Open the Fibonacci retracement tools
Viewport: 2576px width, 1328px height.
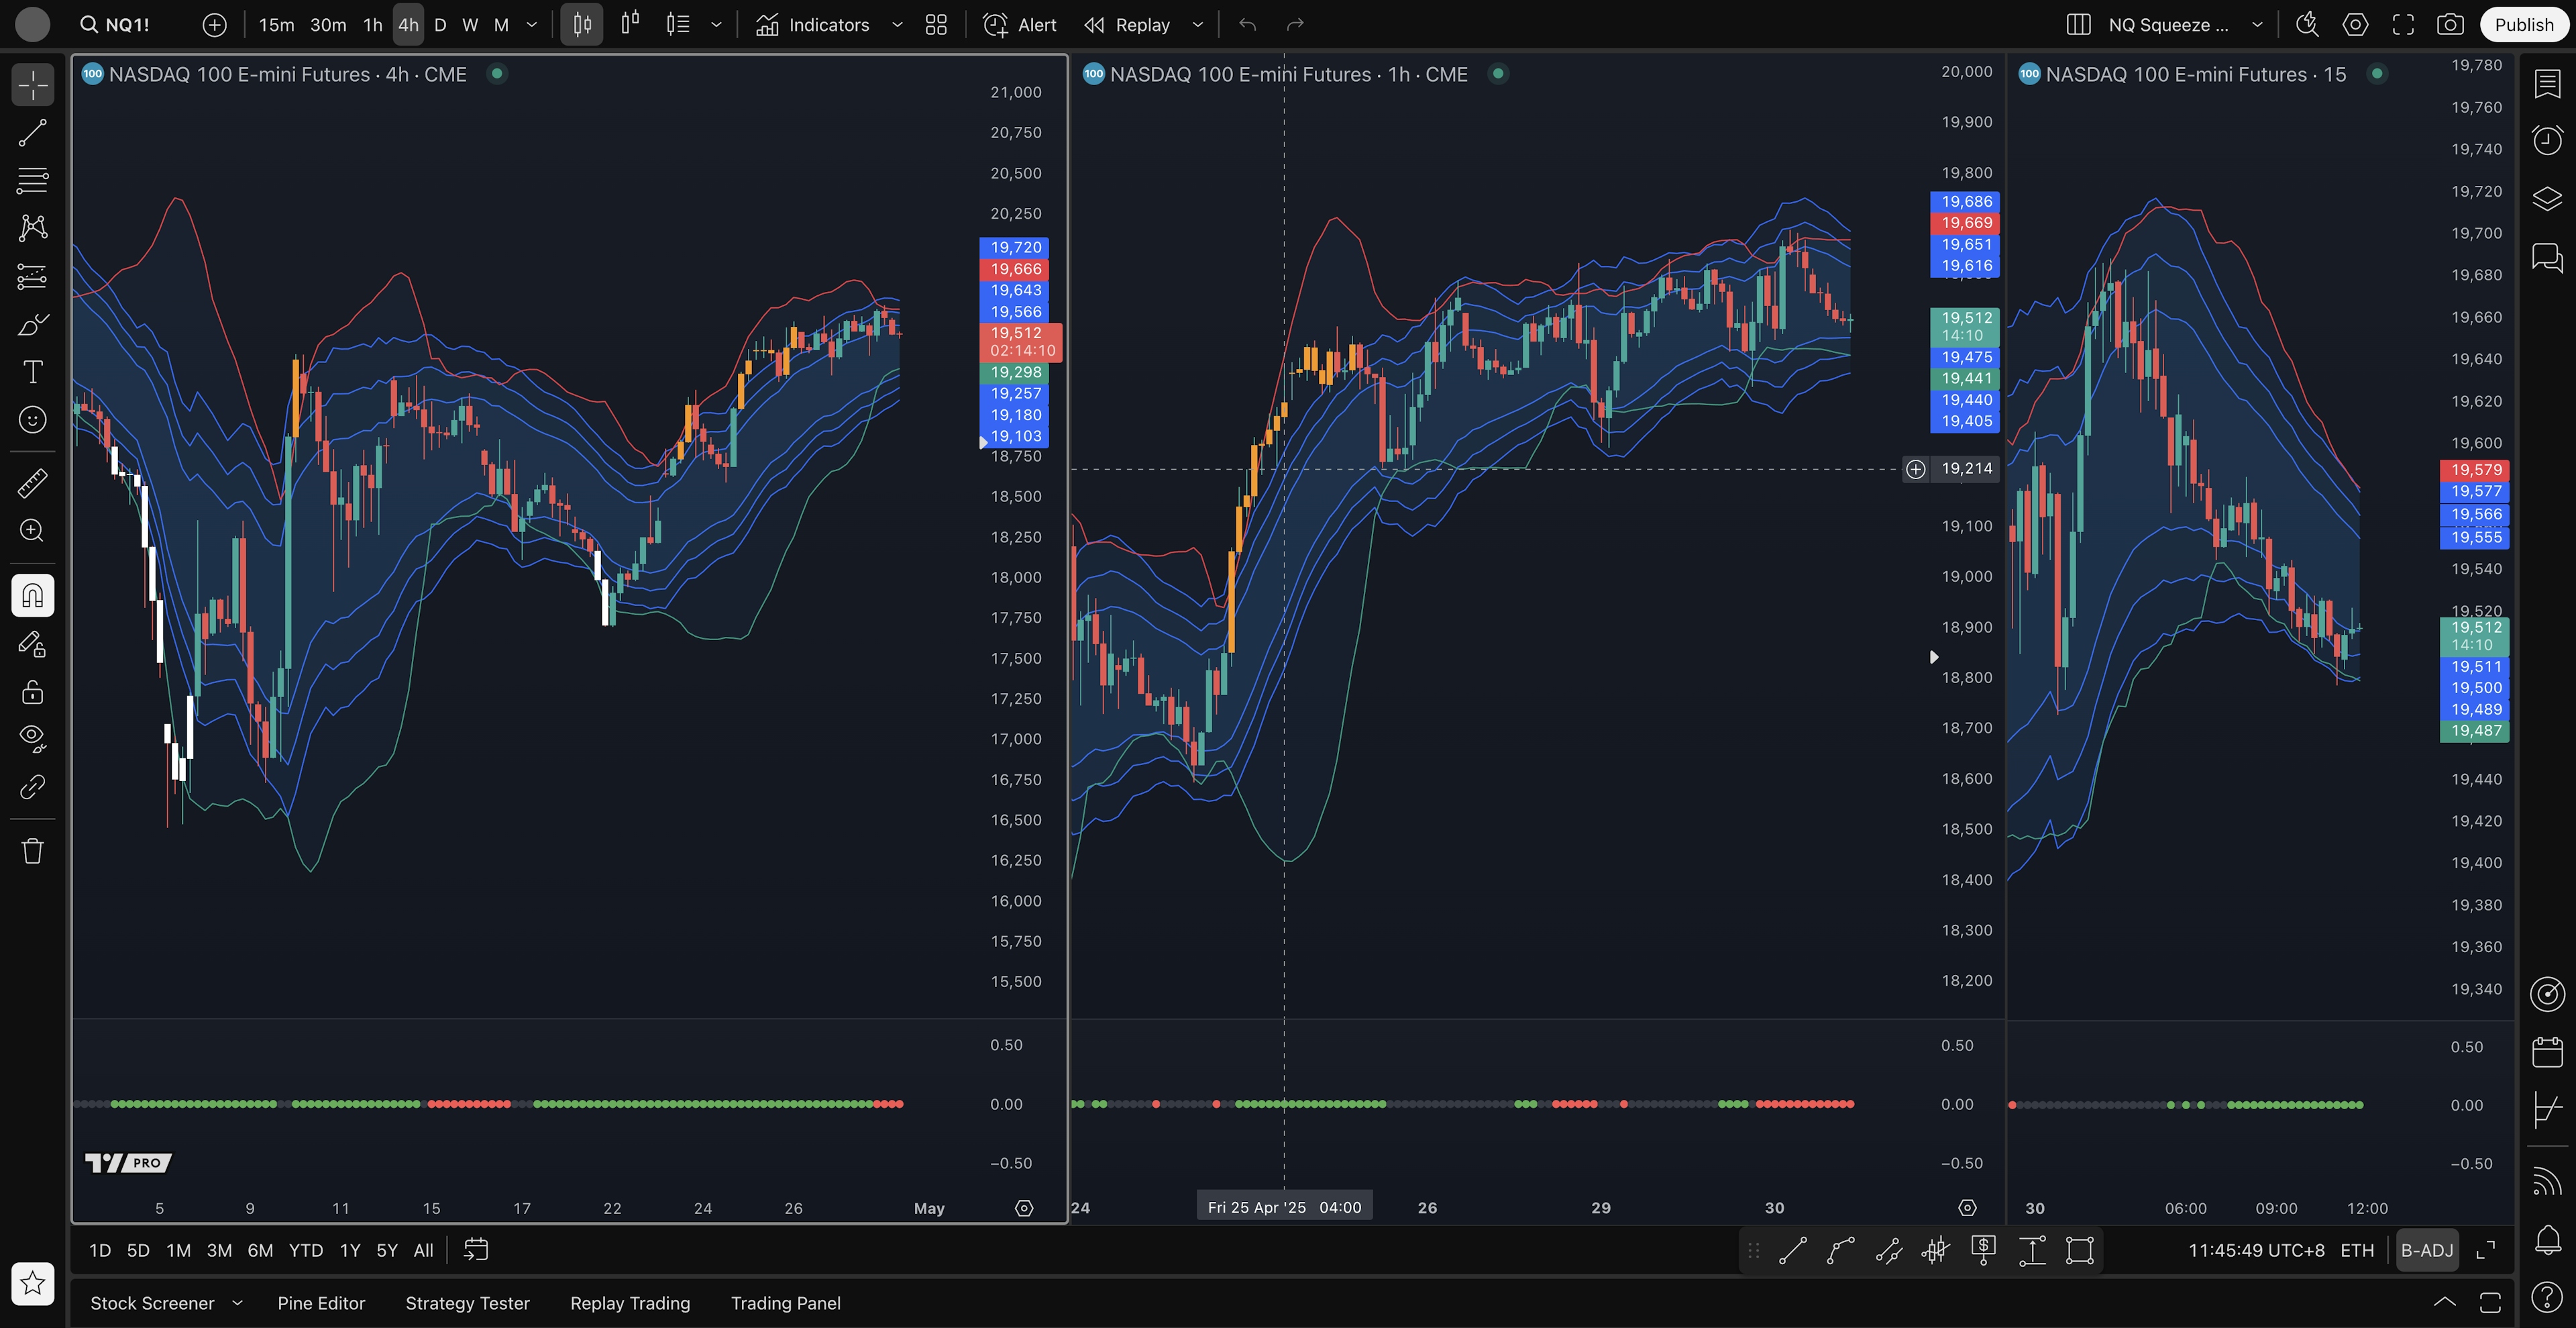32,180
